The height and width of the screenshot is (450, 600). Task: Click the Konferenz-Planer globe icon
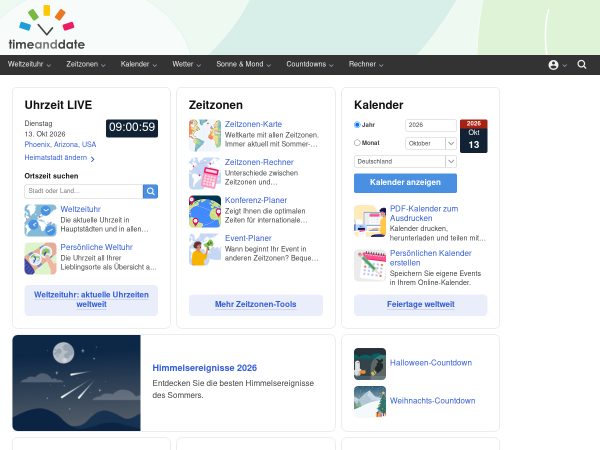(205, 211)
